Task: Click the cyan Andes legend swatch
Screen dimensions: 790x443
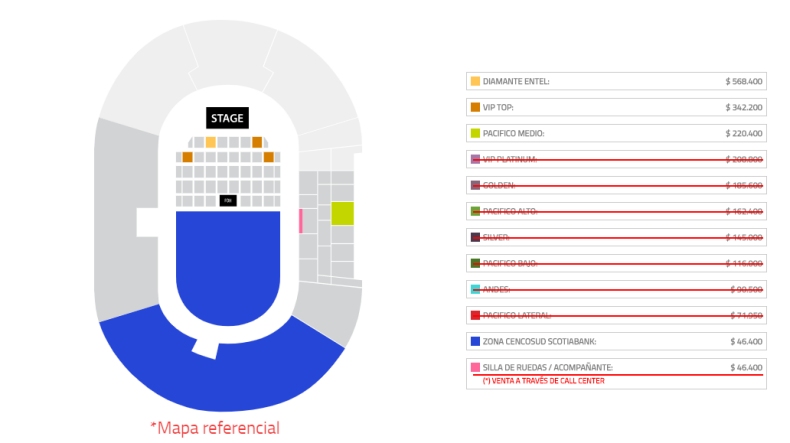Action: (x=475, y=290)
